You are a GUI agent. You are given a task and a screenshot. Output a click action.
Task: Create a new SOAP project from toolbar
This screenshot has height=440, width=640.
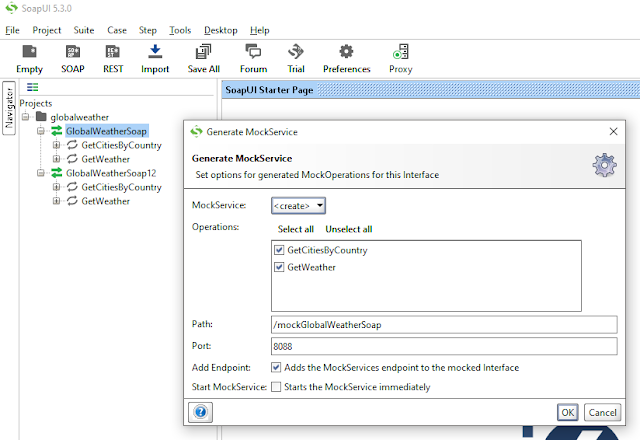(73, 52)
